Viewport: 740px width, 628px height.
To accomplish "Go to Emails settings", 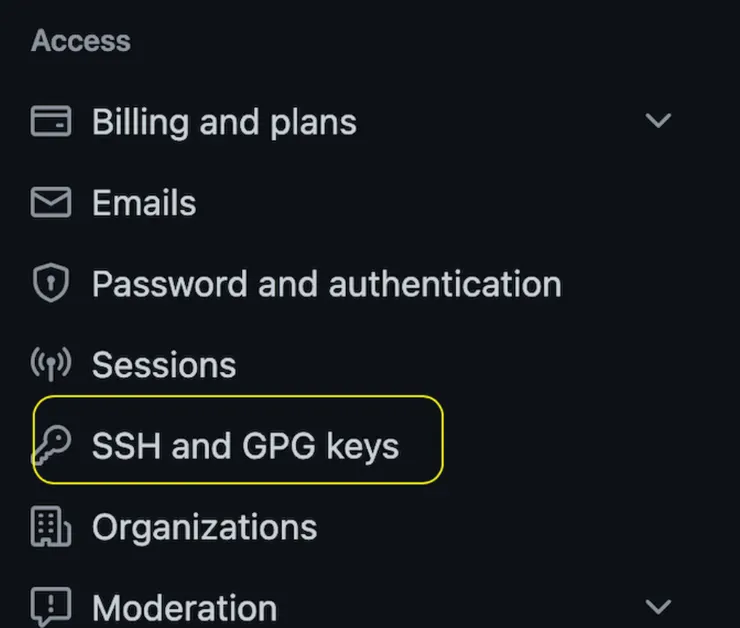I will coord(144,203).
